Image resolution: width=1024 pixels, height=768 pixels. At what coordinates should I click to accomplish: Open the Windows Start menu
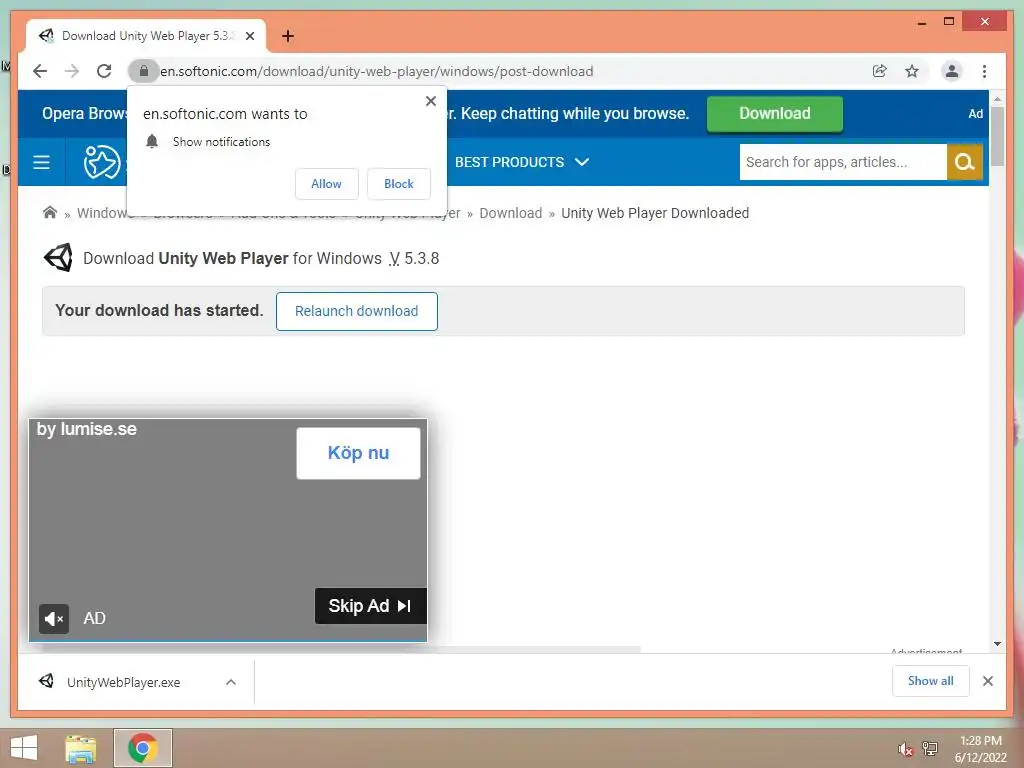24,748
